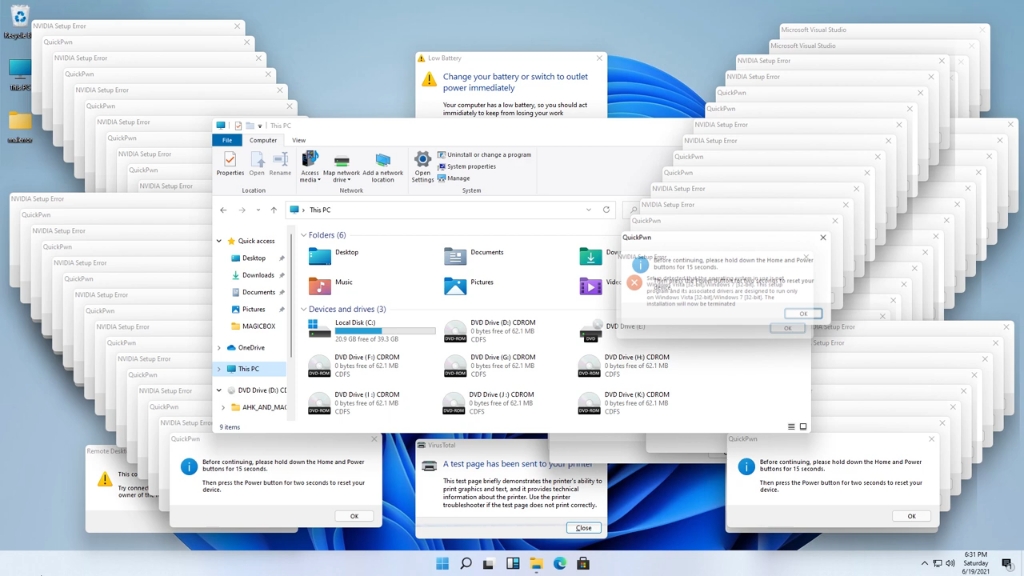Image resolution: width=1024 pixels, height=576 pixels.
Task: Open taskbar Search
Action: tap(466, 563)
